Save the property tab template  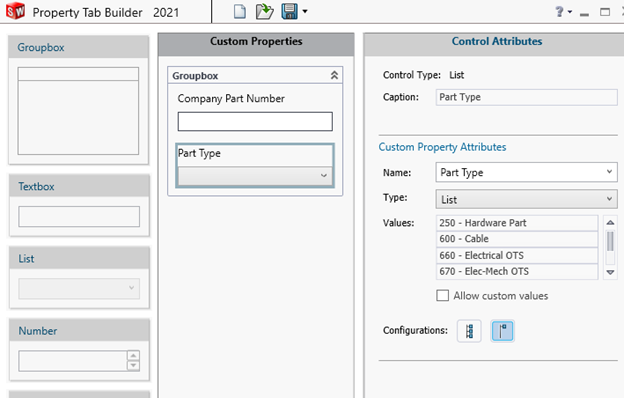tap(289, 12)
